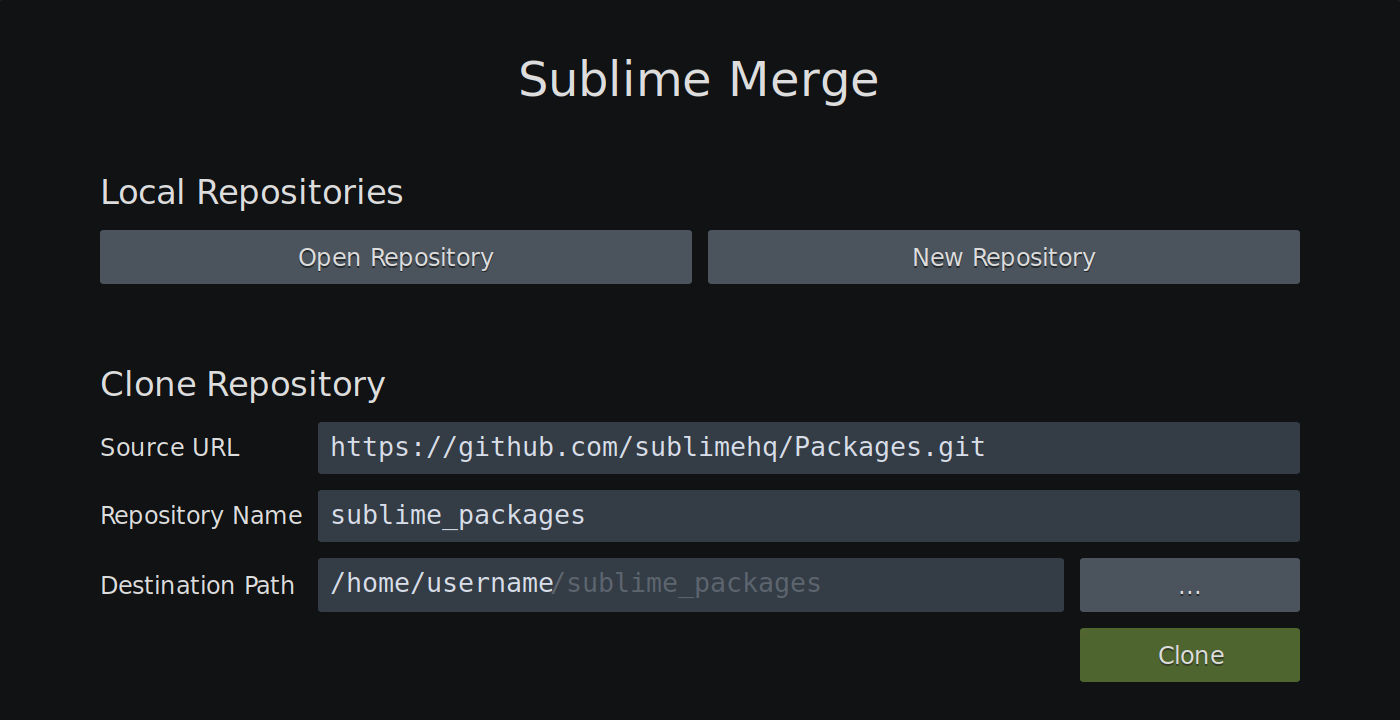Create a repository with New Repository
This screenshot has height=720, width=1400.
tap(1003, 257)
